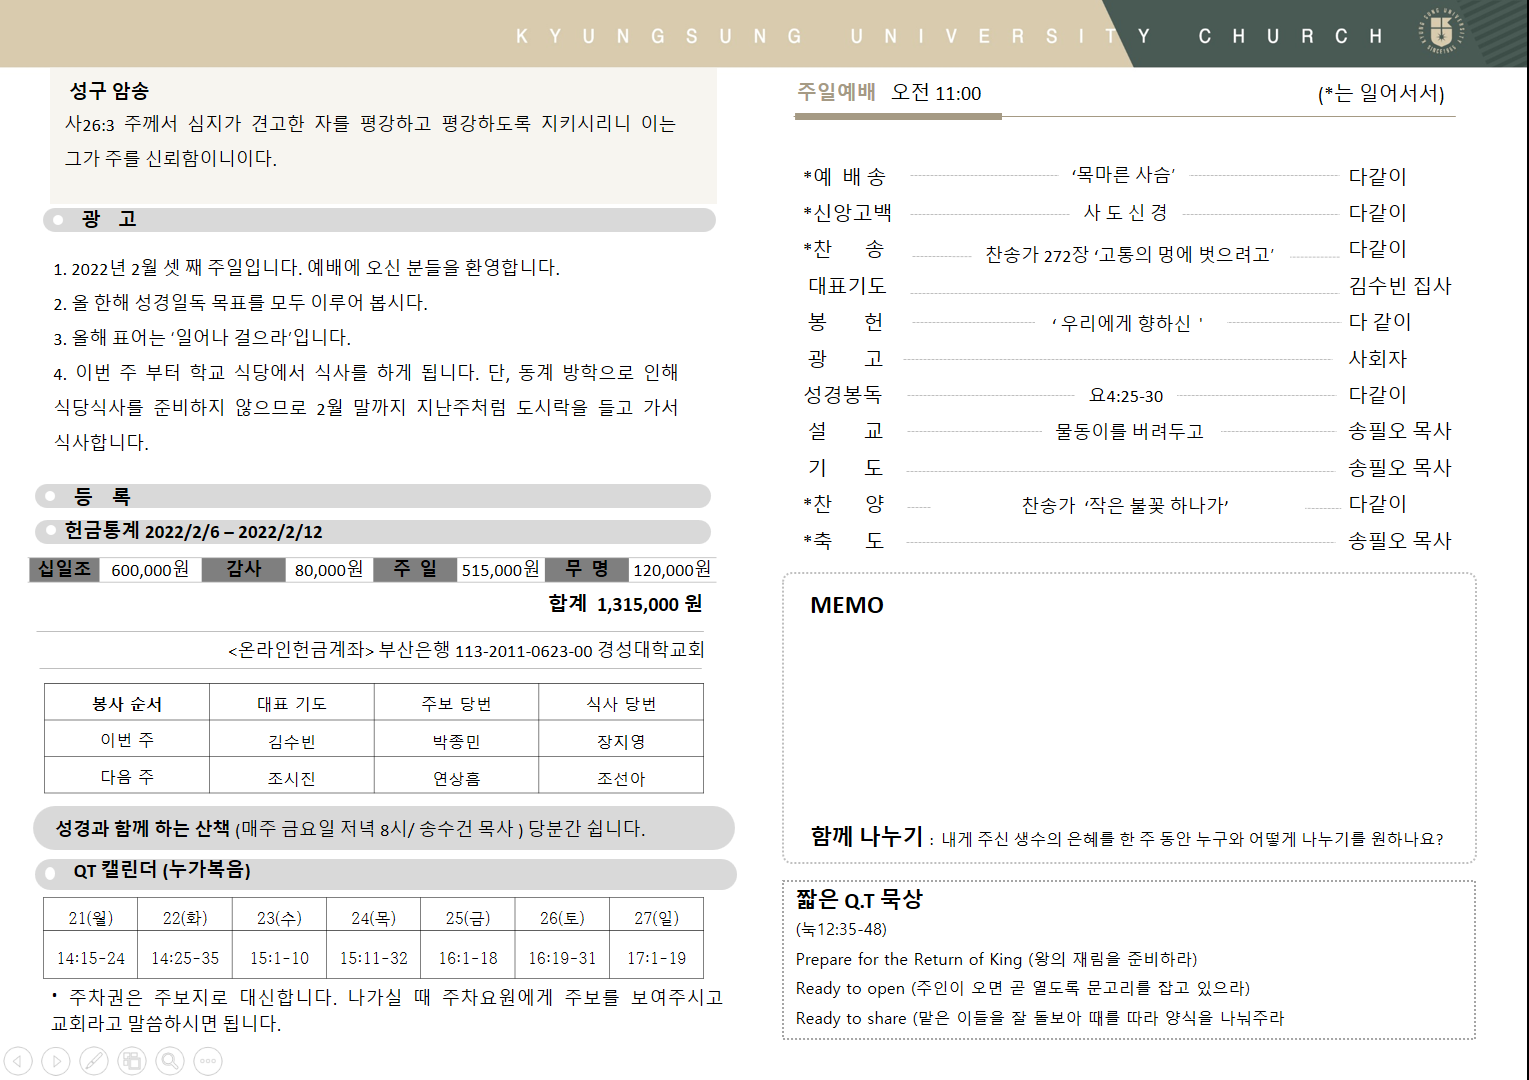Select the '박종민' table cell
Screen dimensions: 1529x1080
point(456,740)
